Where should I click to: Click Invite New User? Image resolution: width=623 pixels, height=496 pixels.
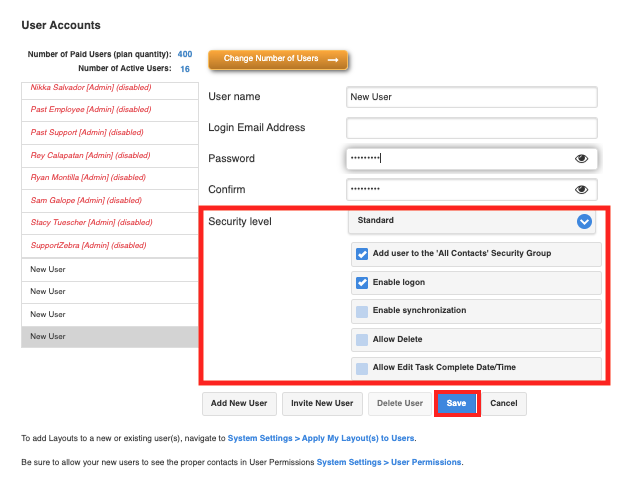[x=322, y=403]
